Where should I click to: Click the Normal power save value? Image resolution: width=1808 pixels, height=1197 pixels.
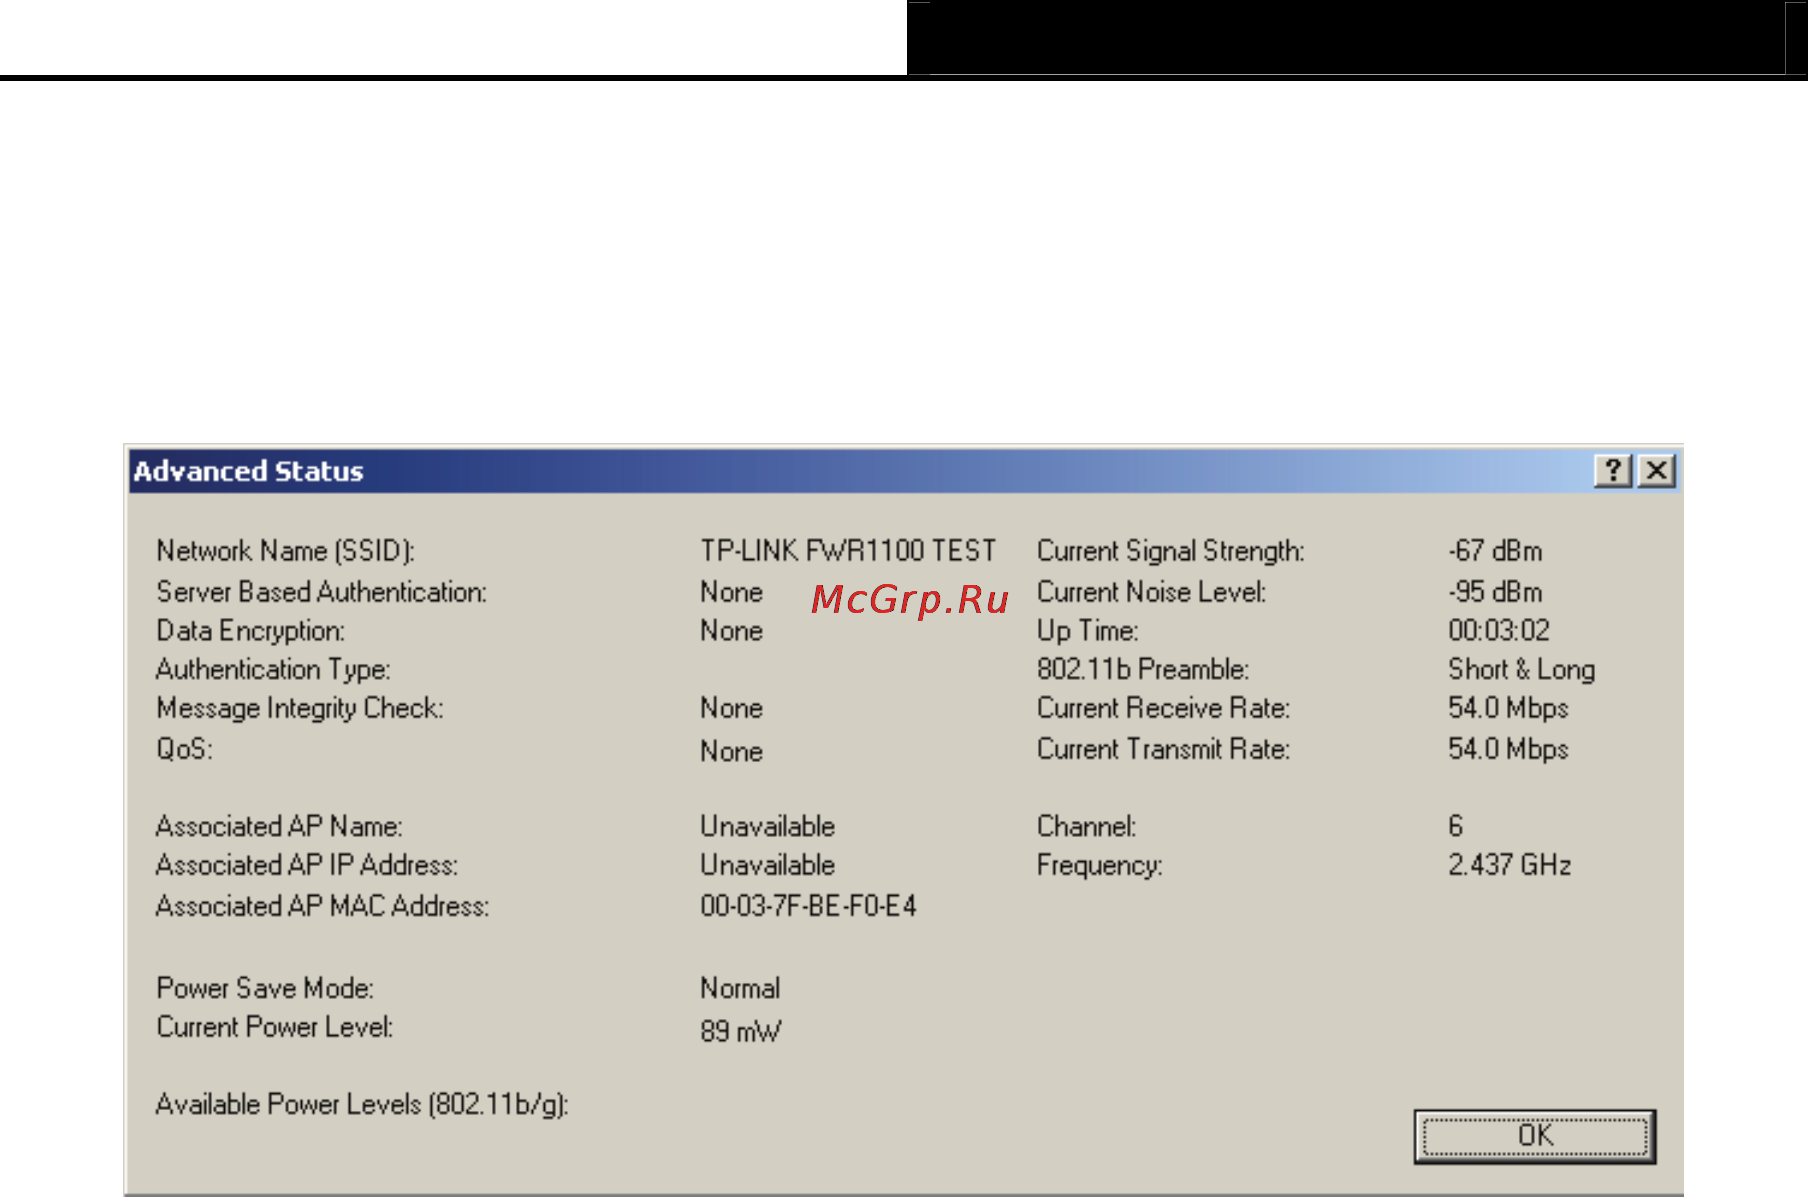[740, 988]
